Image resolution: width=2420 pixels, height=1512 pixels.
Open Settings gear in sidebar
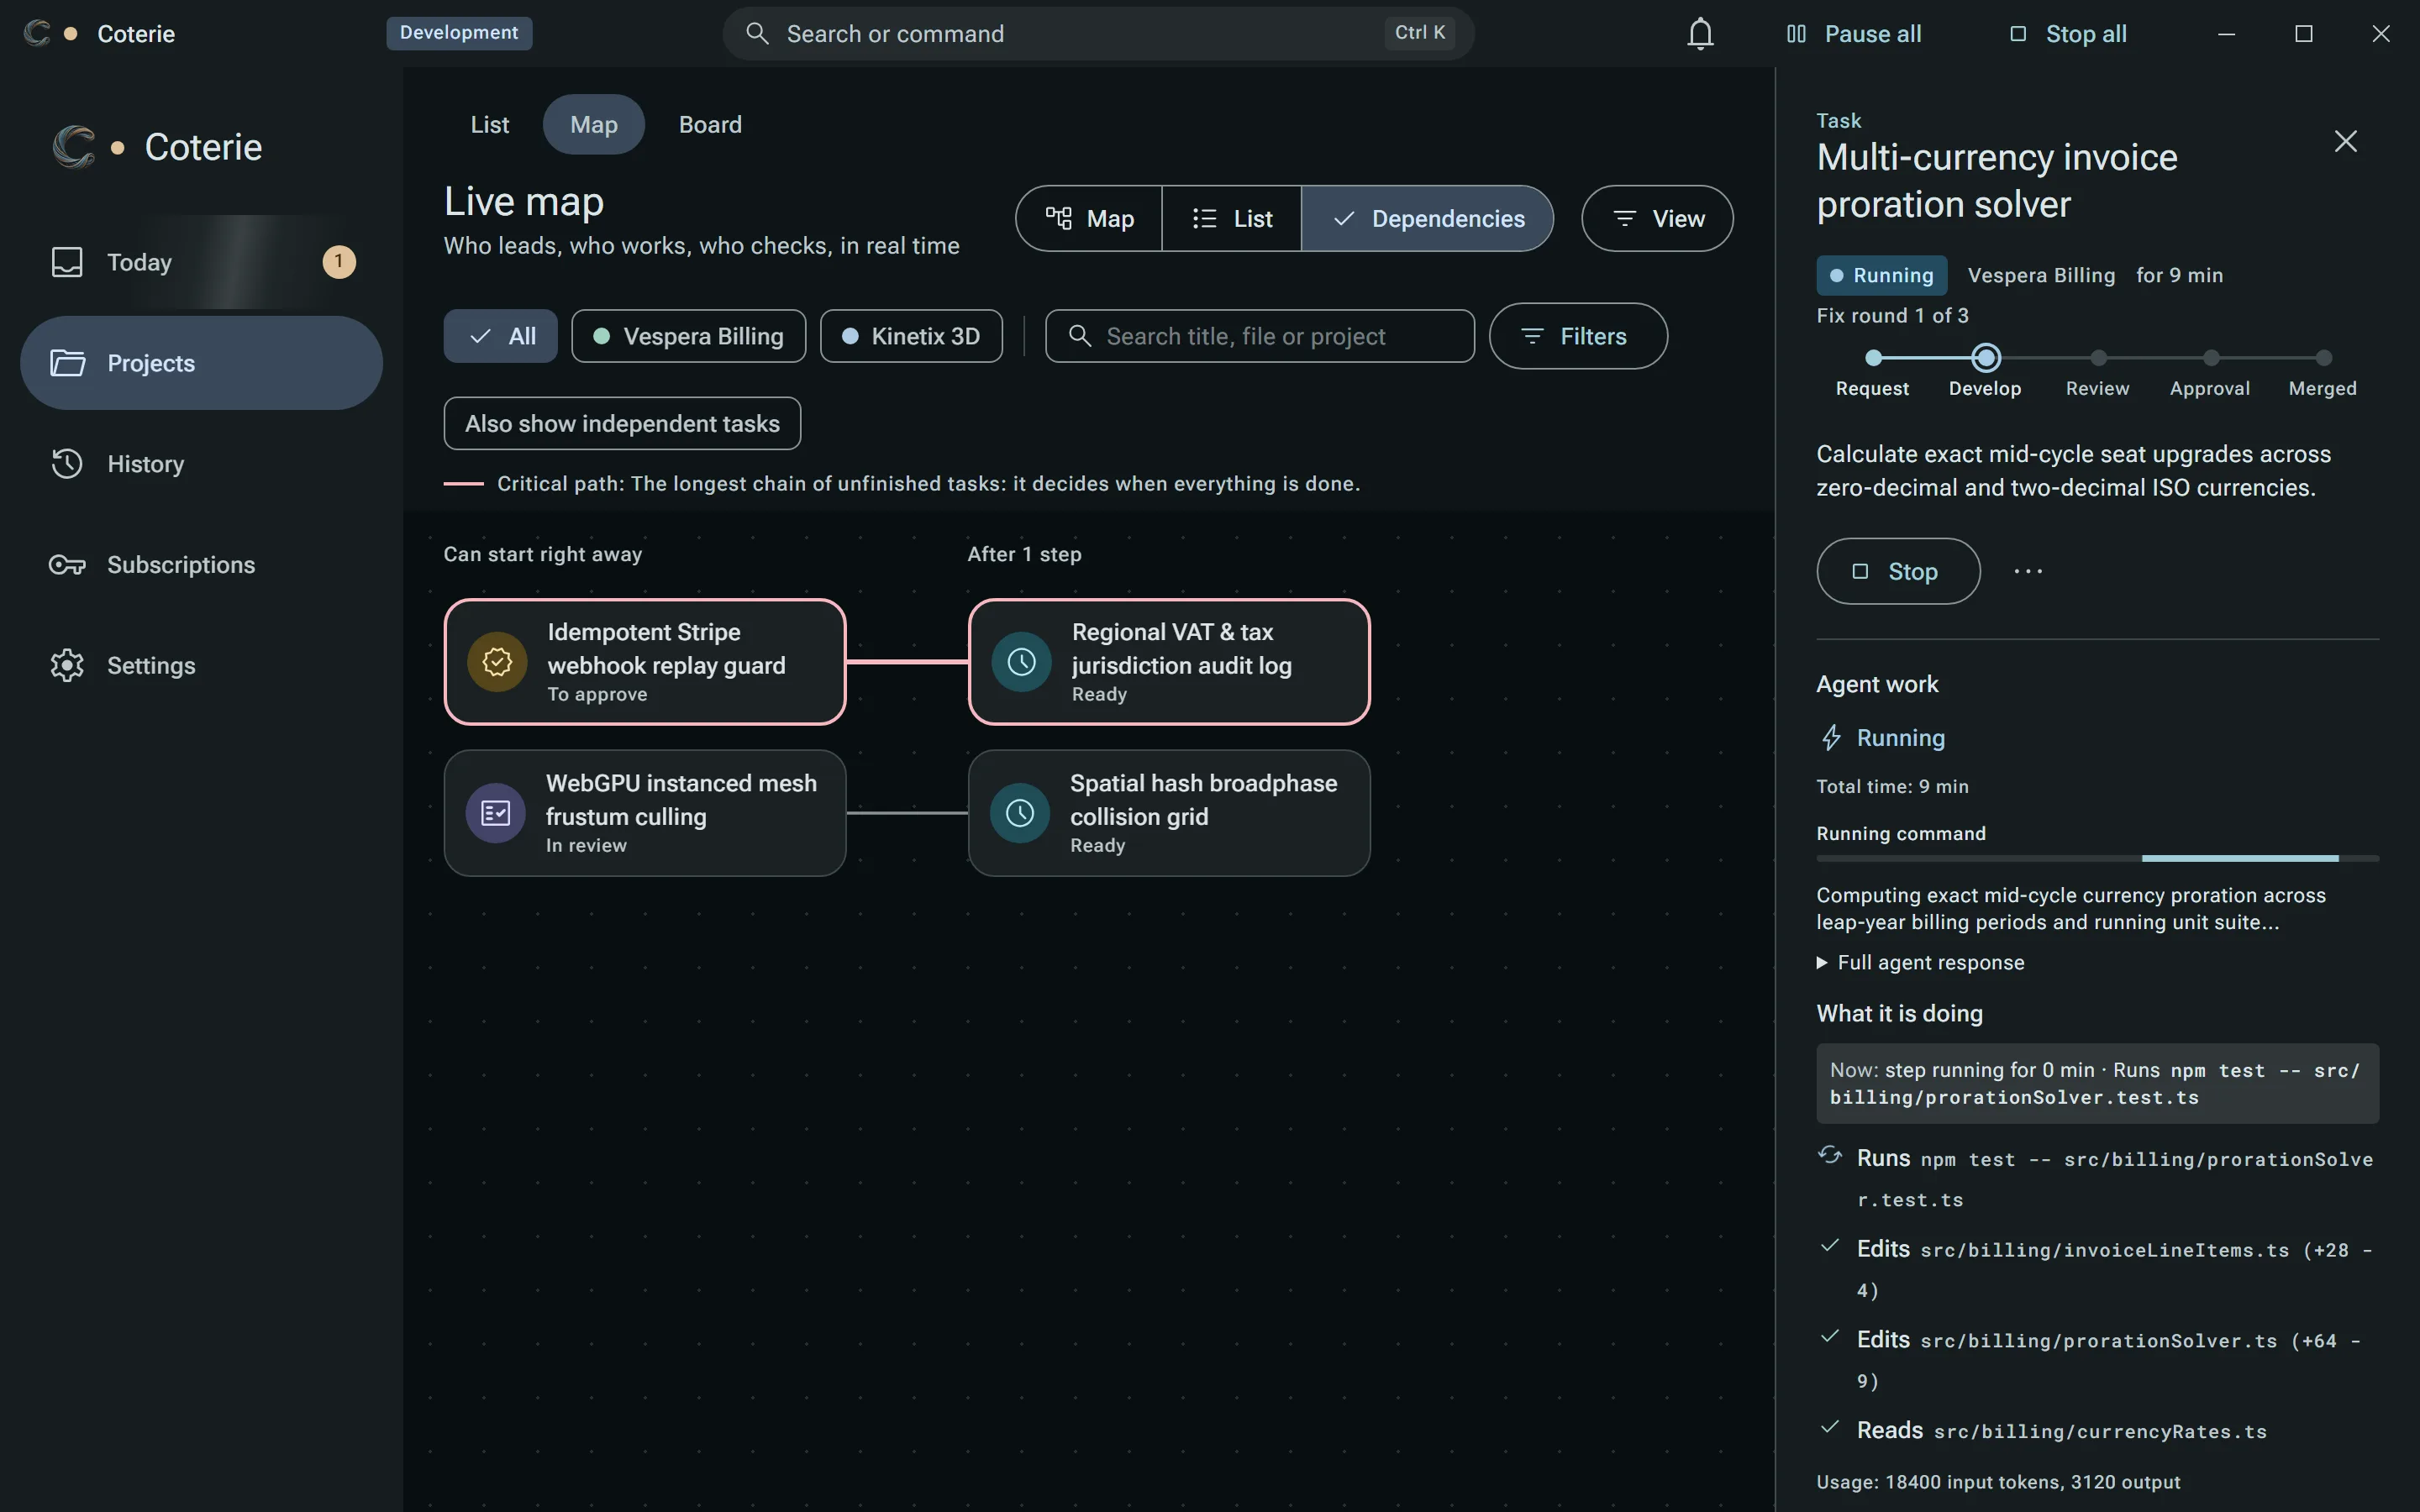[x=201, y=666]
